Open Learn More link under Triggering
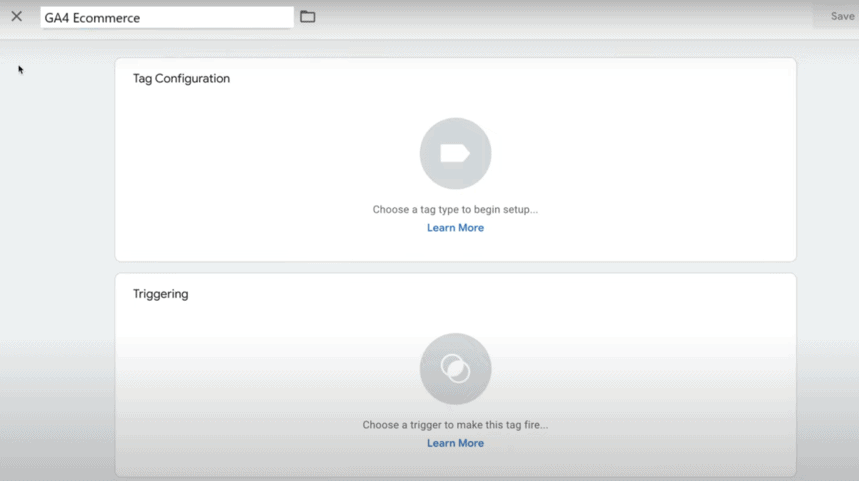The image size is (859, 481). click(455, 443)
